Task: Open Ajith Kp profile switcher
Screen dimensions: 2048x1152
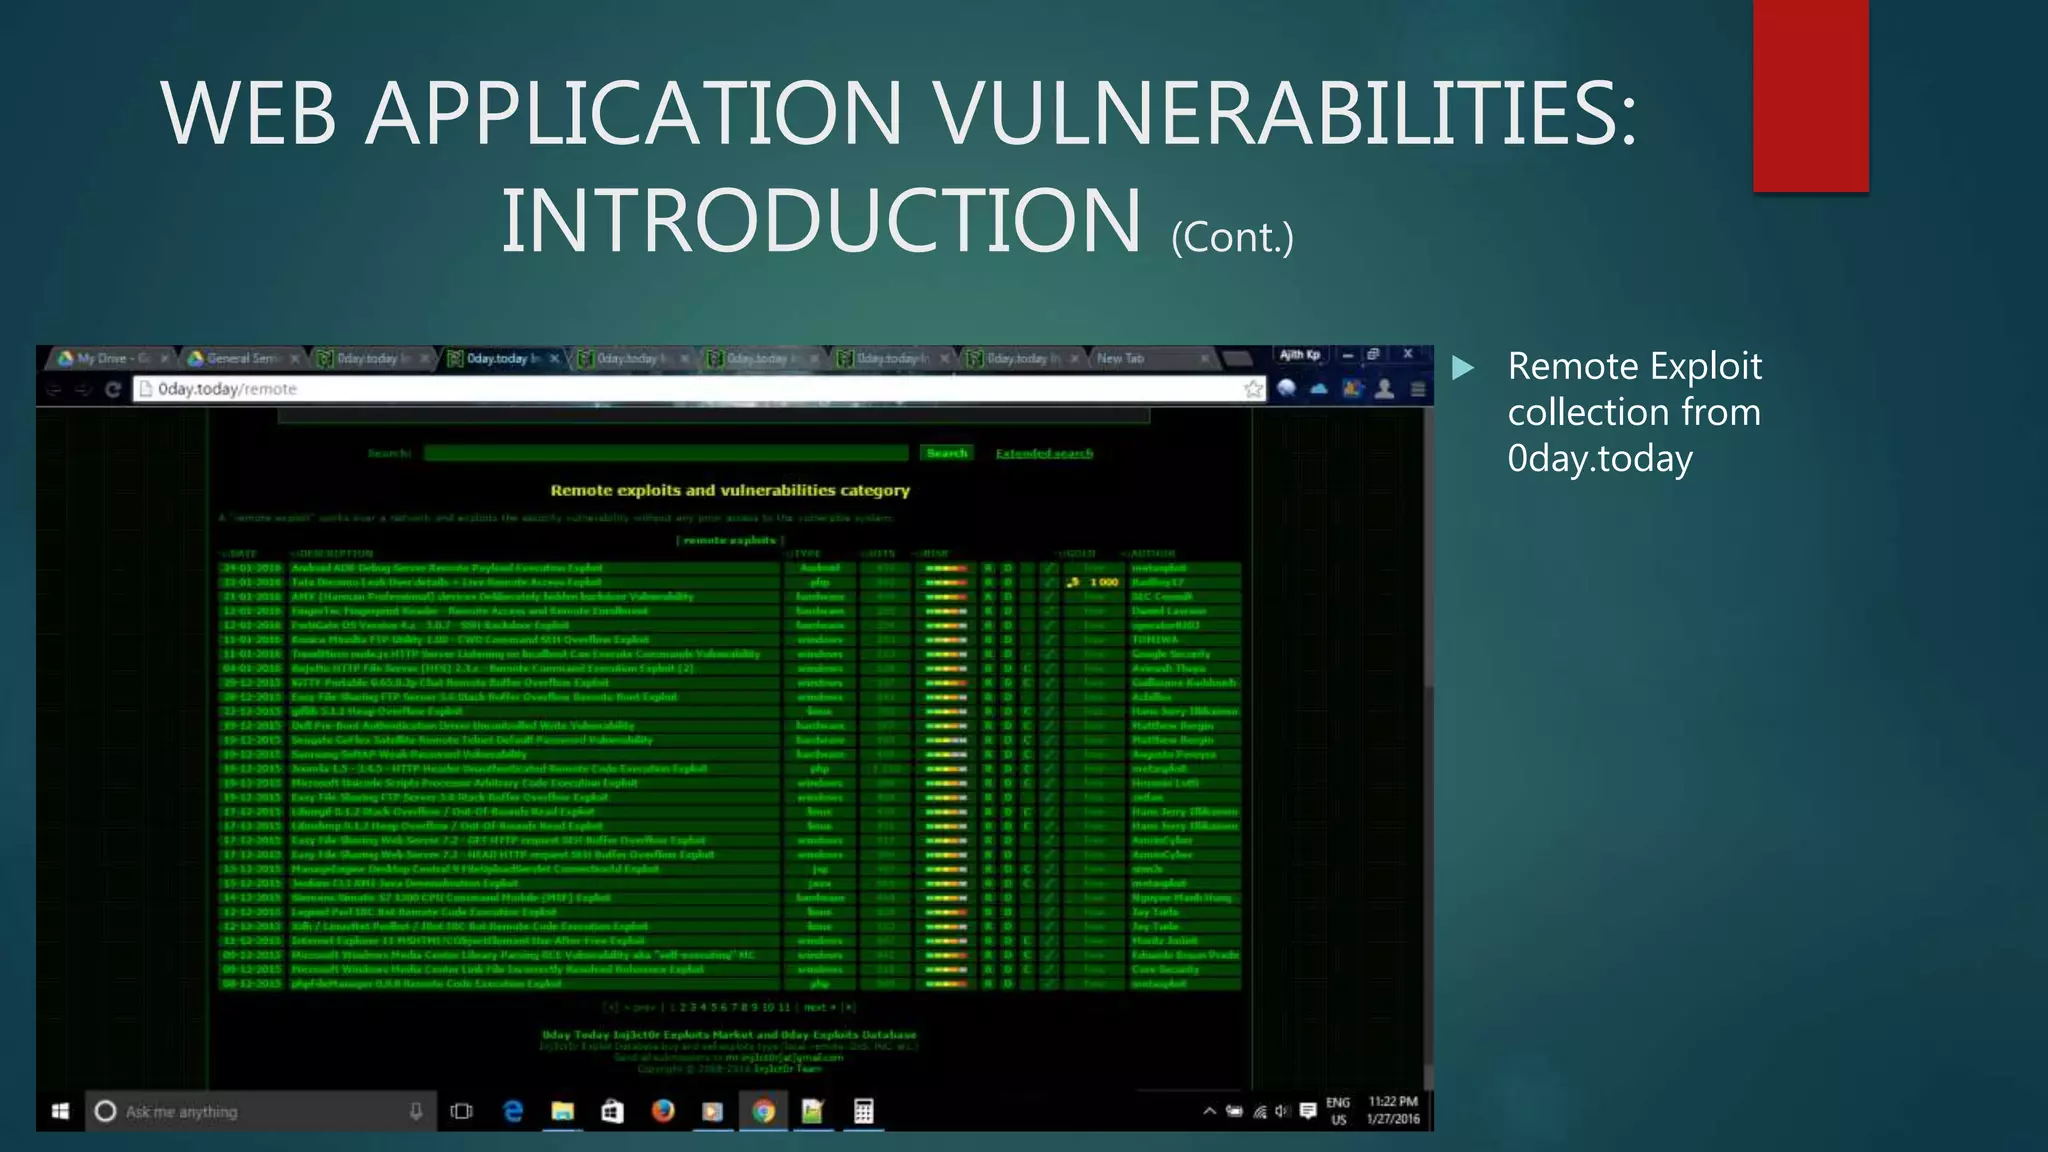Action: (x=1300, y=354)
